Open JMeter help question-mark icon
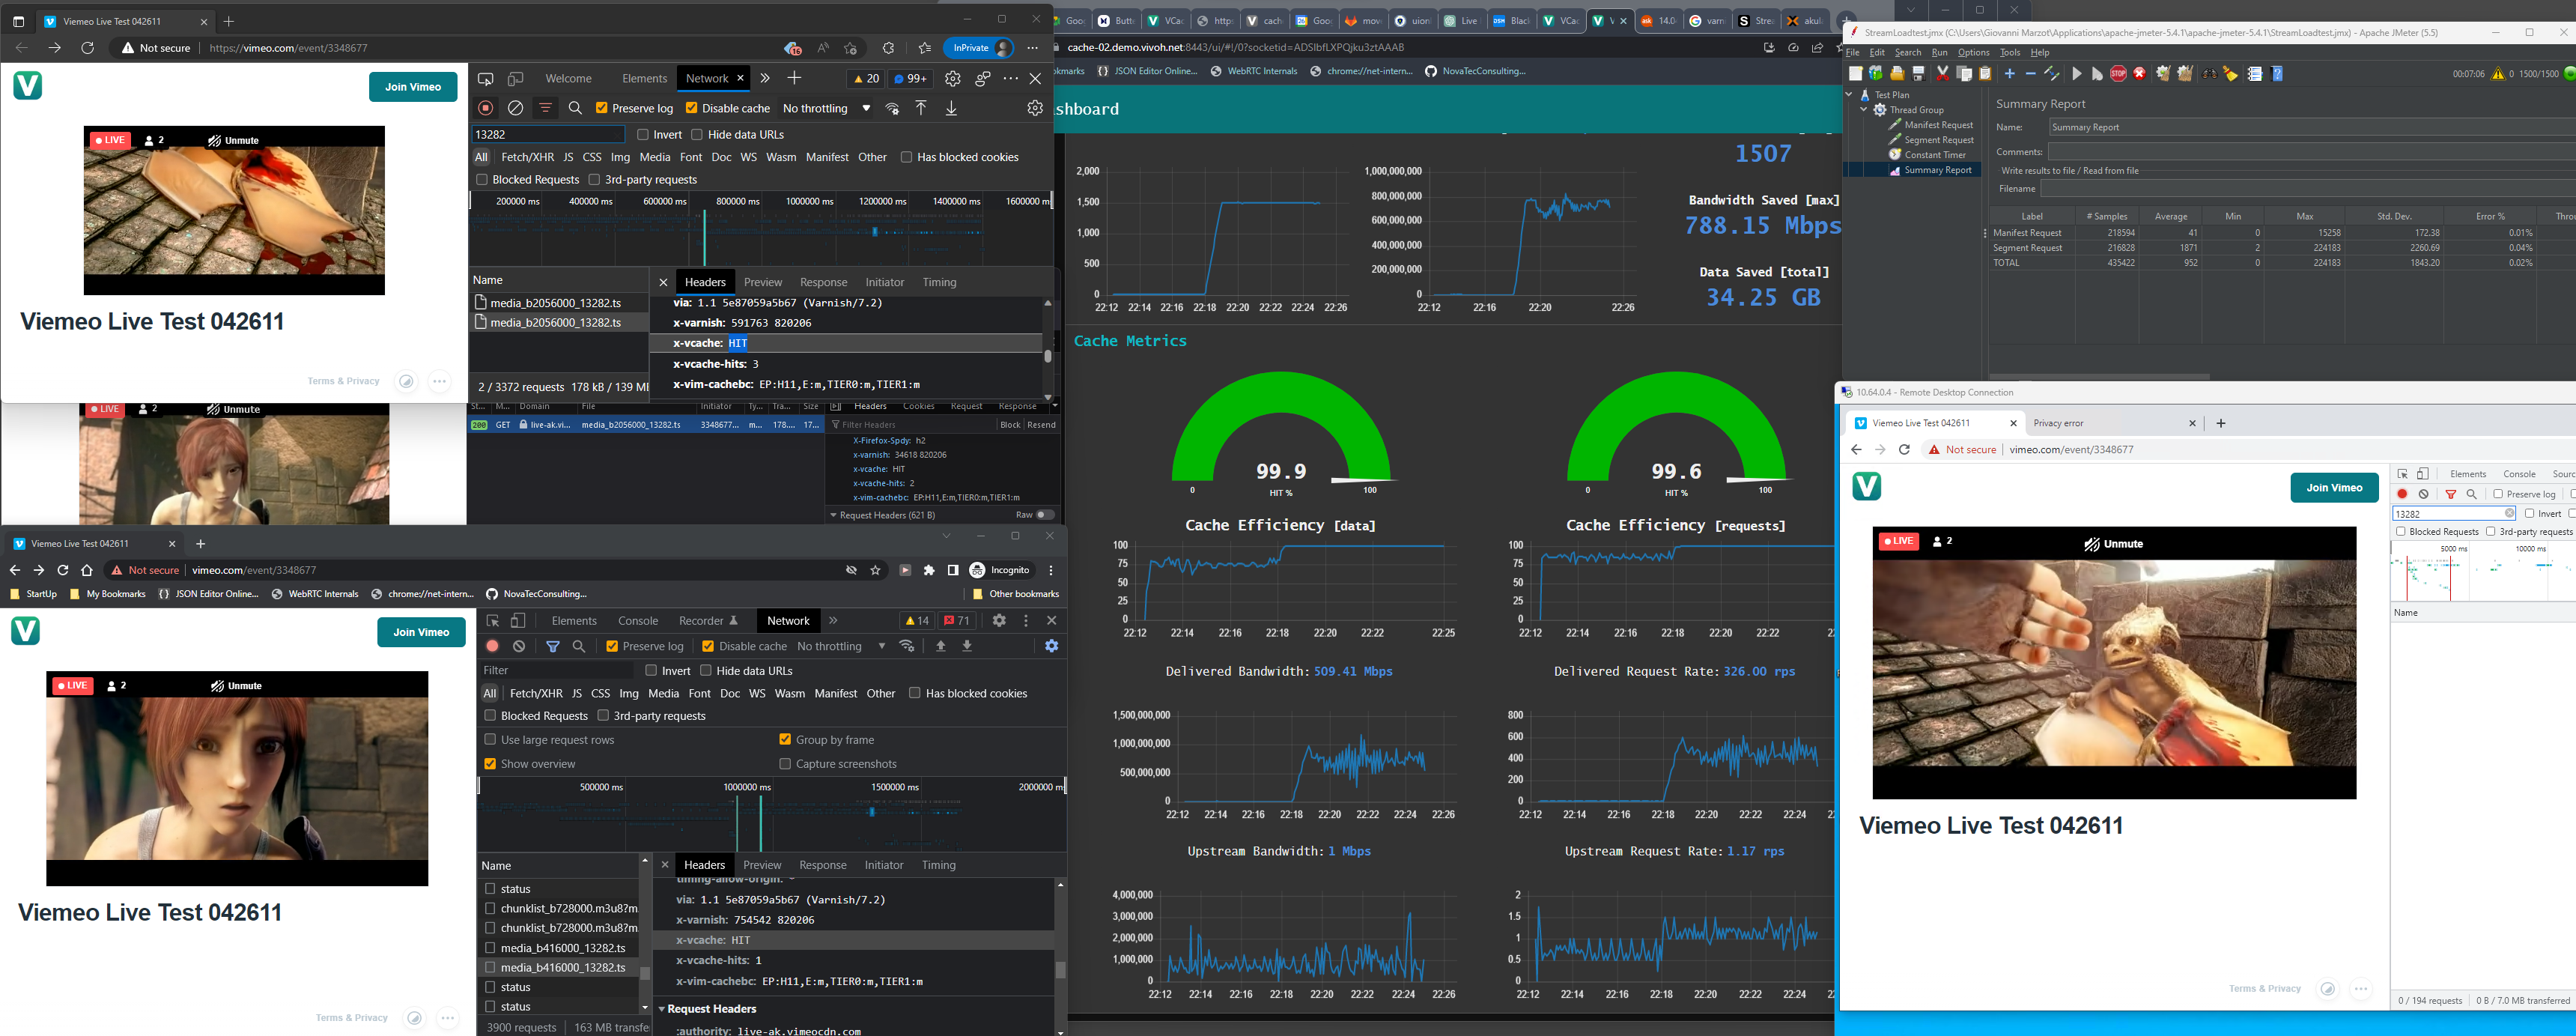Screen dimensions: 2576x1036 click(x=2277, y=74)
